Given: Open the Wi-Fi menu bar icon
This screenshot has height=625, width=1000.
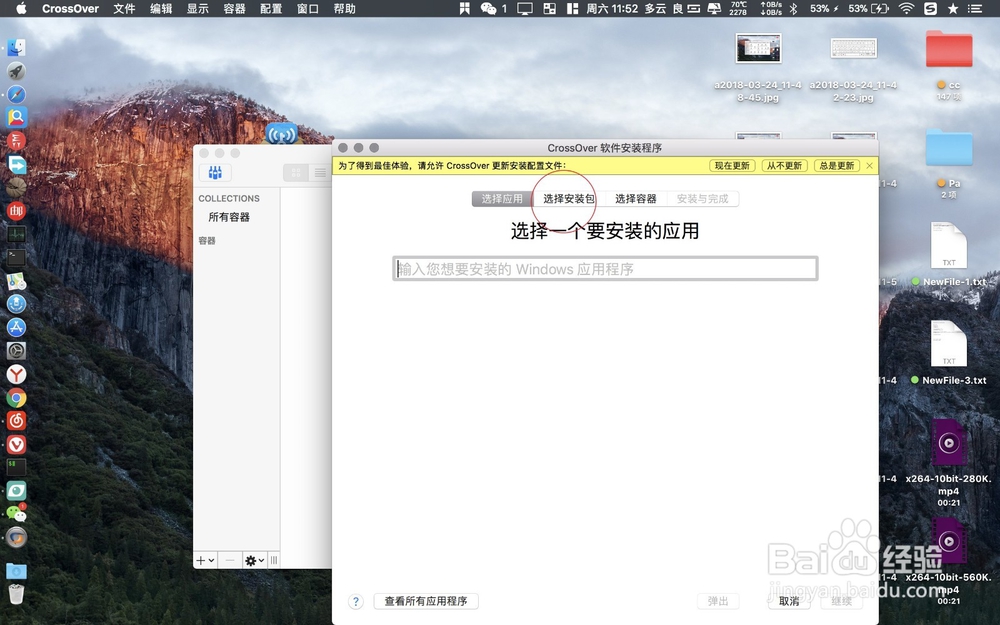Looking at the screenshot, I should (906, 8).
